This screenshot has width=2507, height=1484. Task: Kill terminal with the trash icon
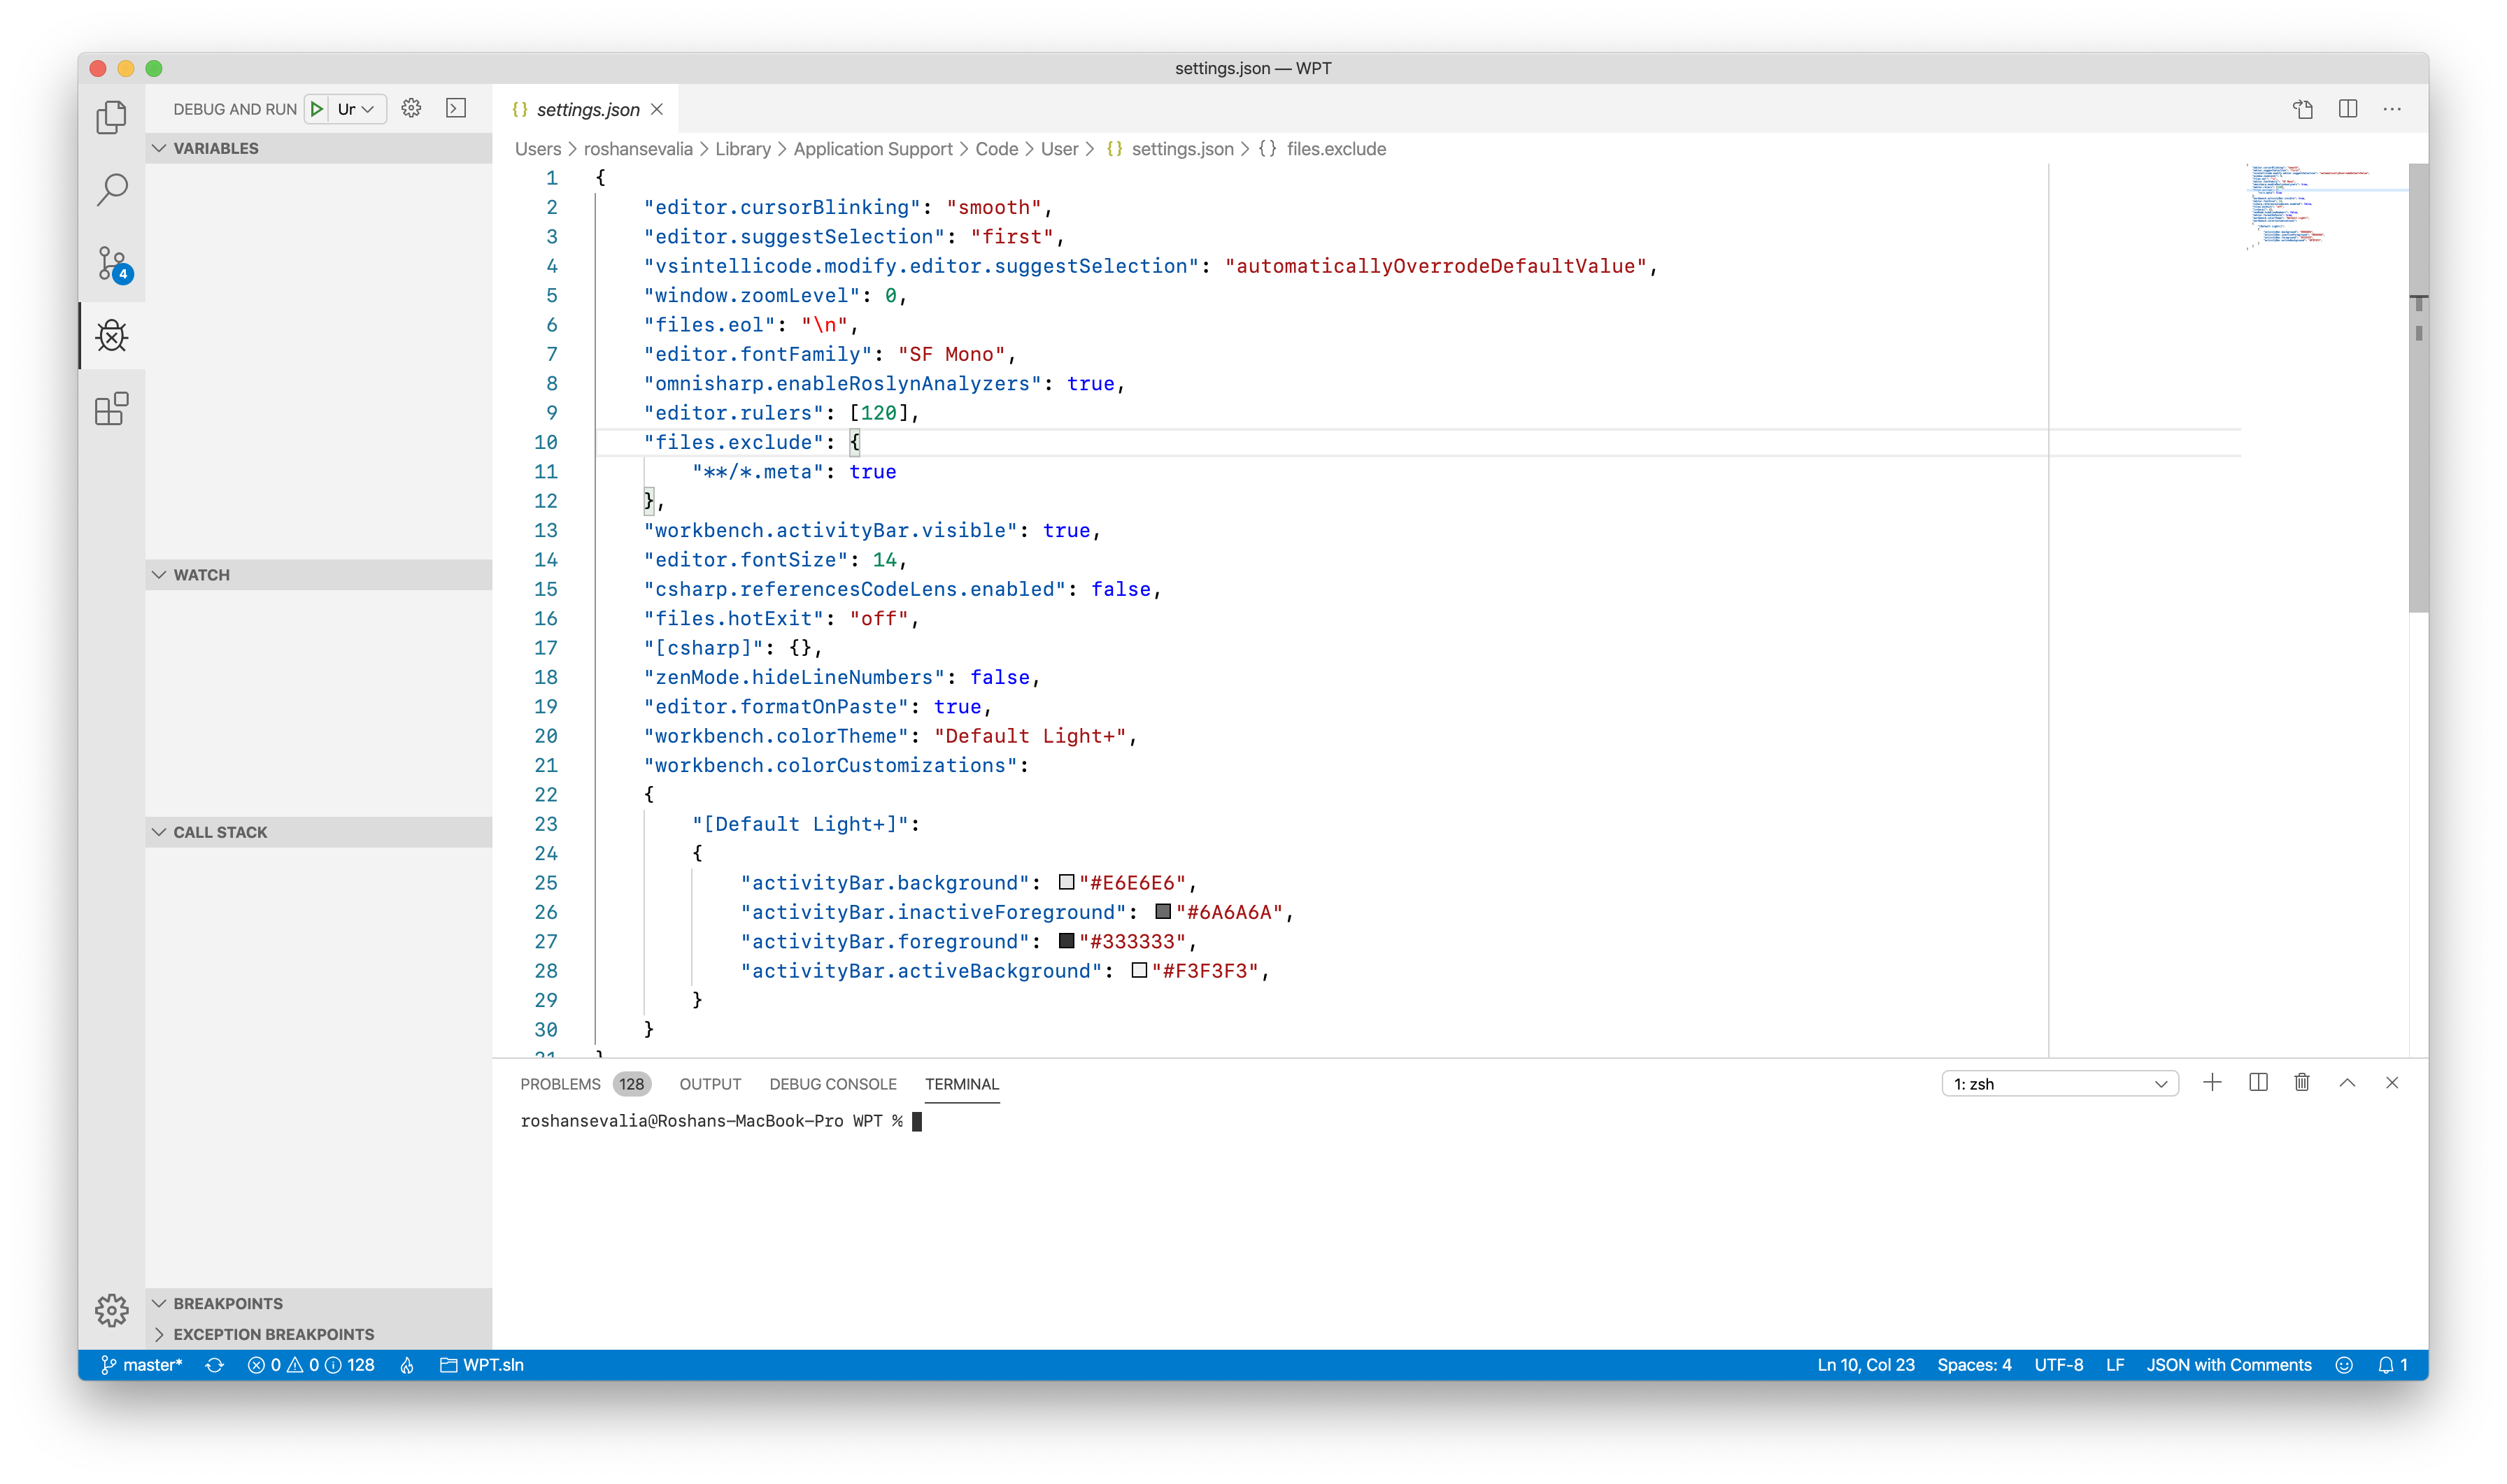point(2301,1083)
